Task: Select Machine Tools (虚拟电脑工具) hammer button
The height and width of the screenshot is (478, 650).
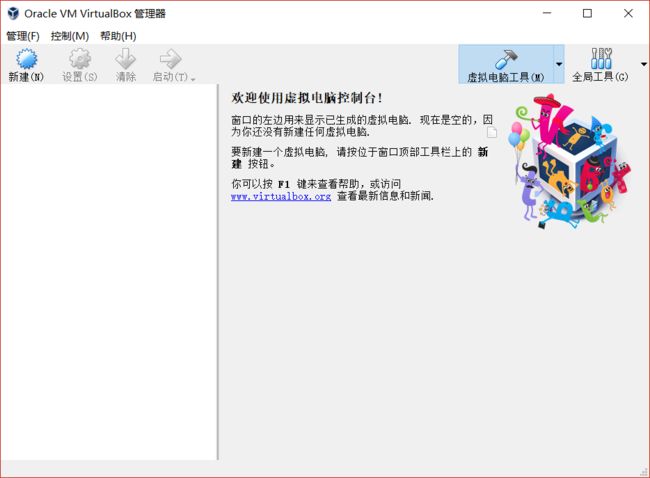Action: coord(506,65)
